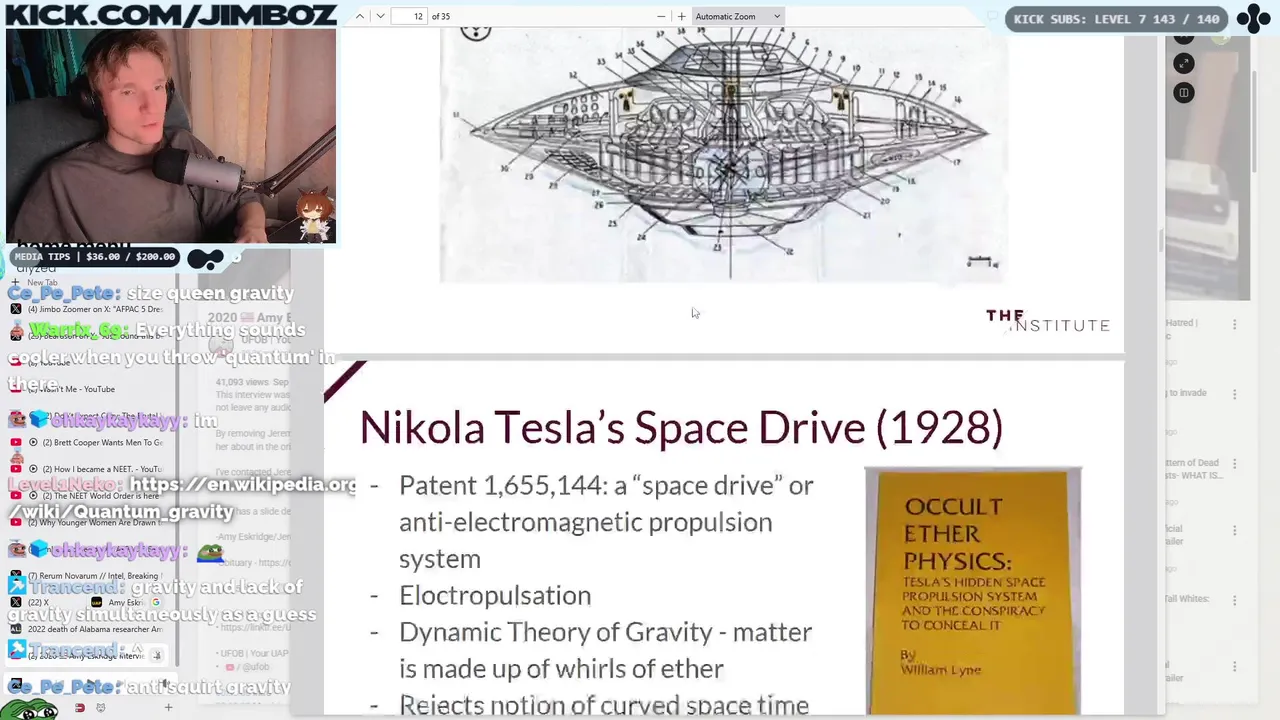Click the flying saucer patent diagram
Screen dimensions: 1280x720
click(723, 156)
